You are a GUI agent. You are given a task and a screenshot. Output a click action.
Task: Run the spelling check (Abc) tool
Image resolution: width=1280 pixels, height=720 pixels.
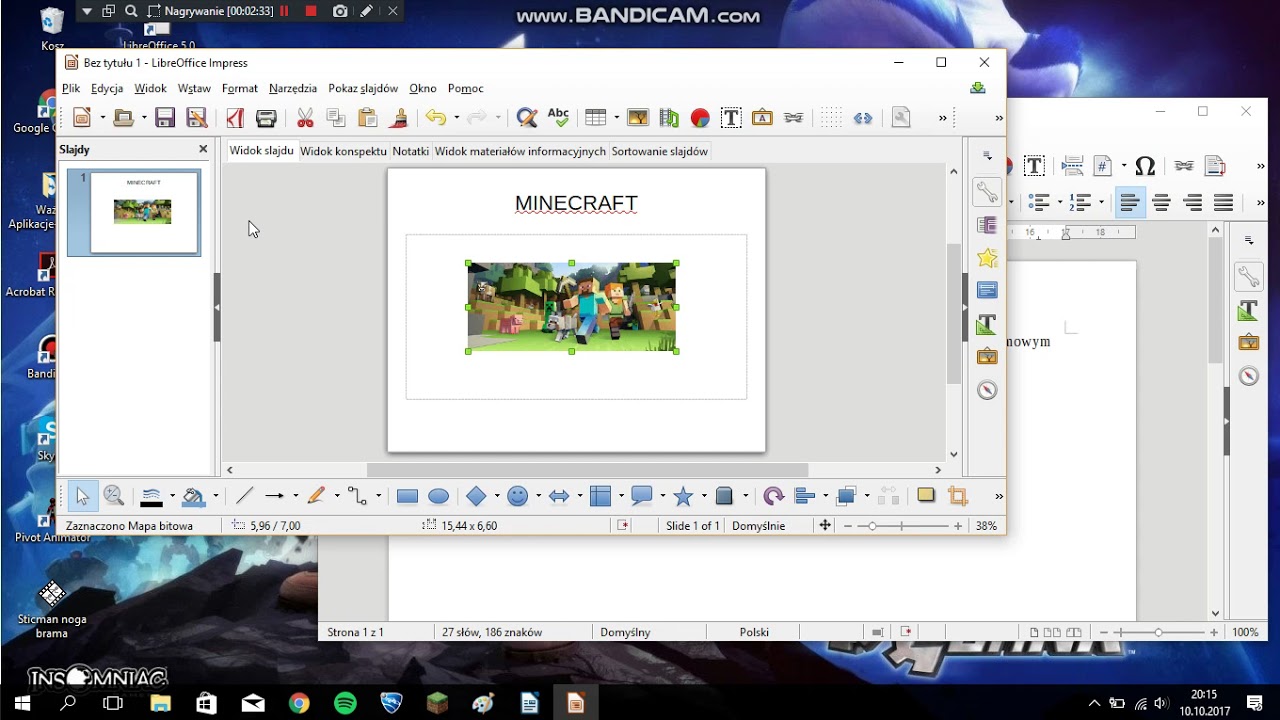558,118
